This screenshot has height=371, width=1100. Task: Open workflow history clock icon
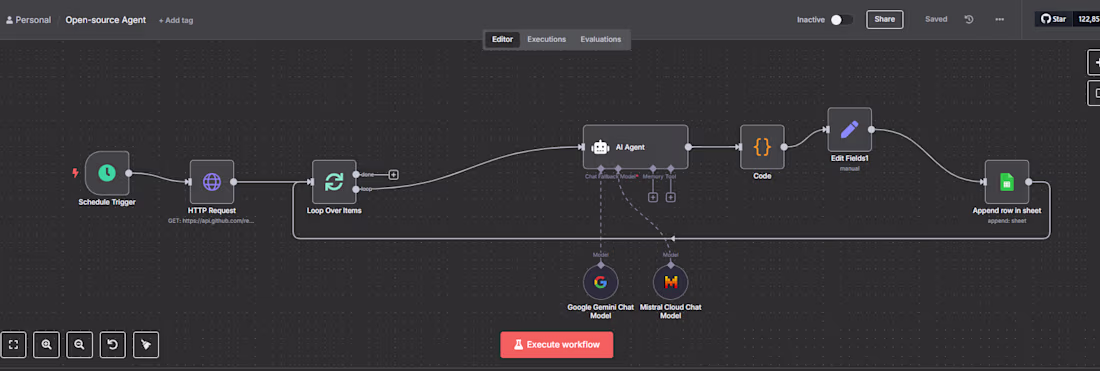(969, 20)
